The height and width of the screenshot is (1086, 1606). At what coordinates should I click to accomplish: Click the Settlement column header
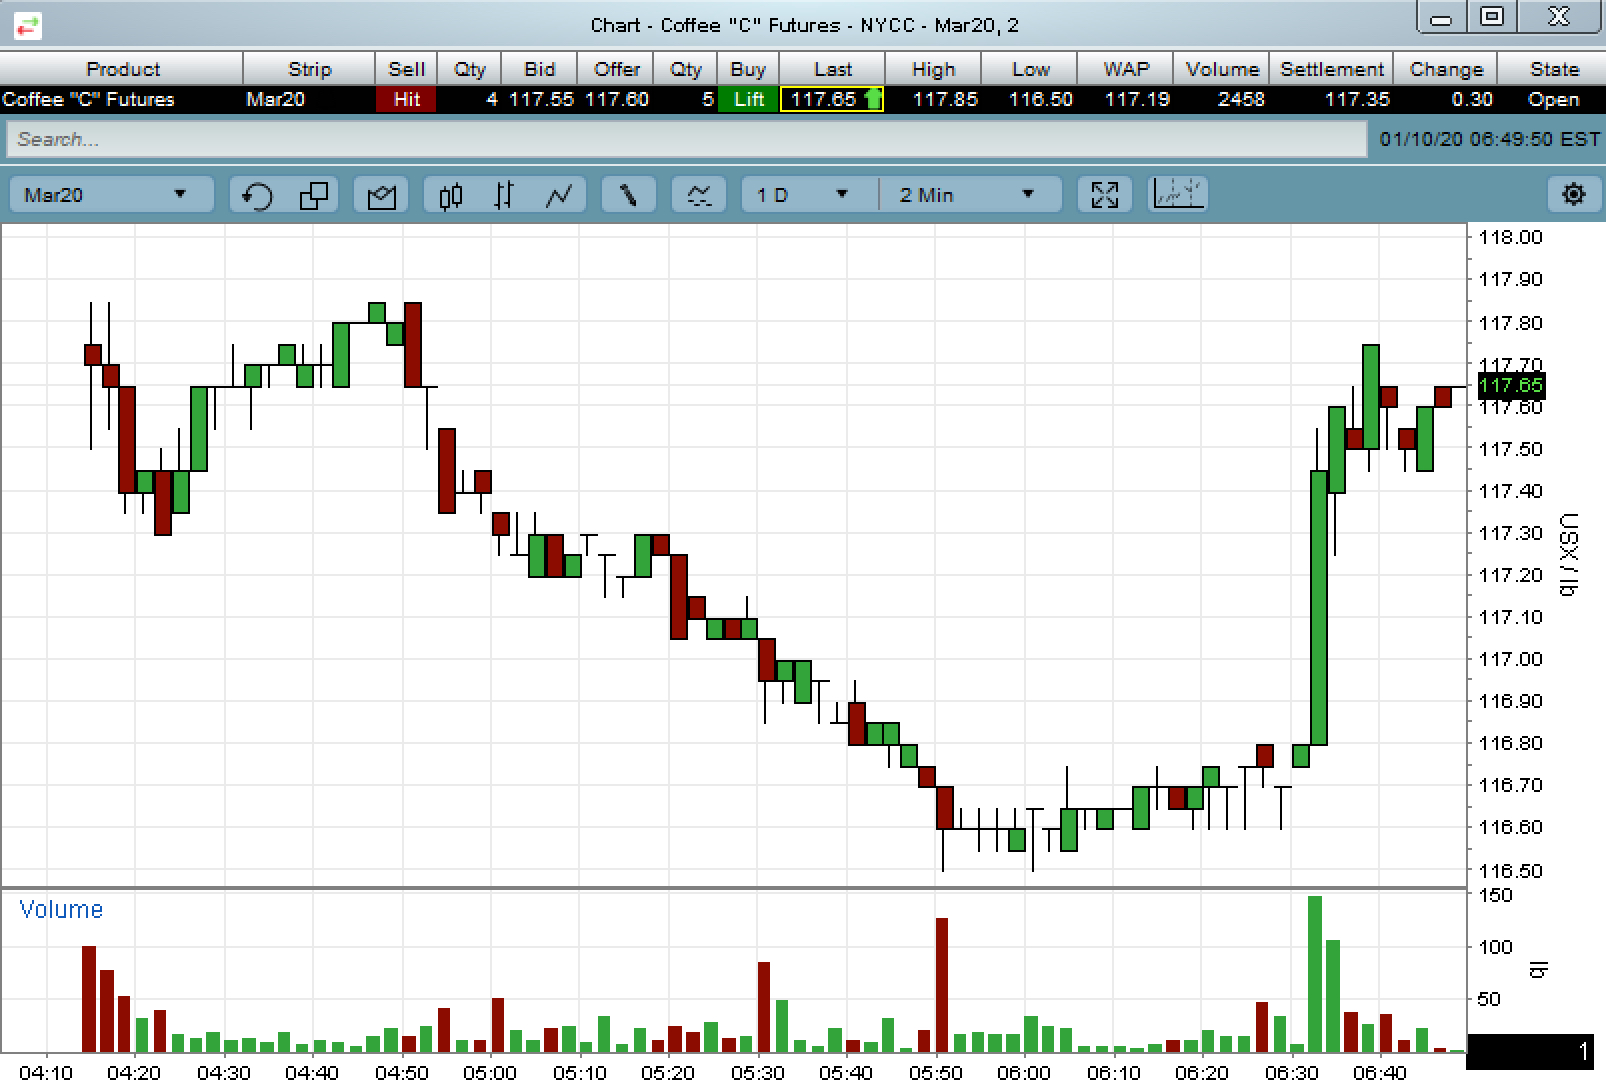(1332, 69)
